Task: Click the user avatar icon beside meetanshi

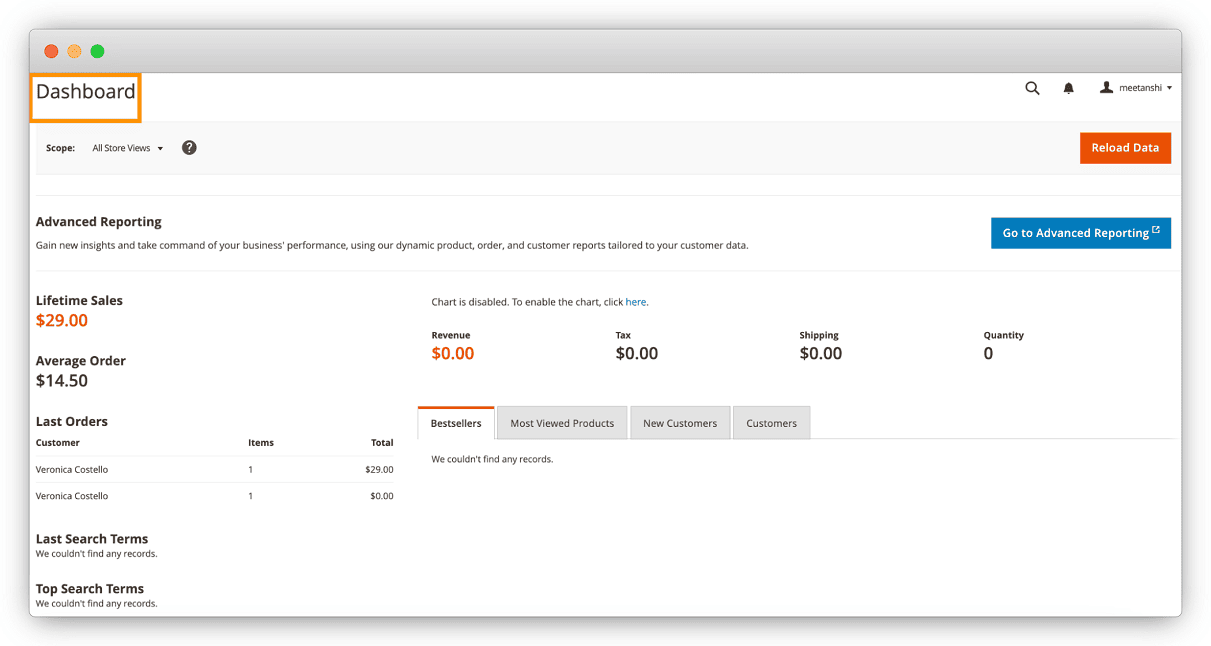Action: click(1106, 87)
